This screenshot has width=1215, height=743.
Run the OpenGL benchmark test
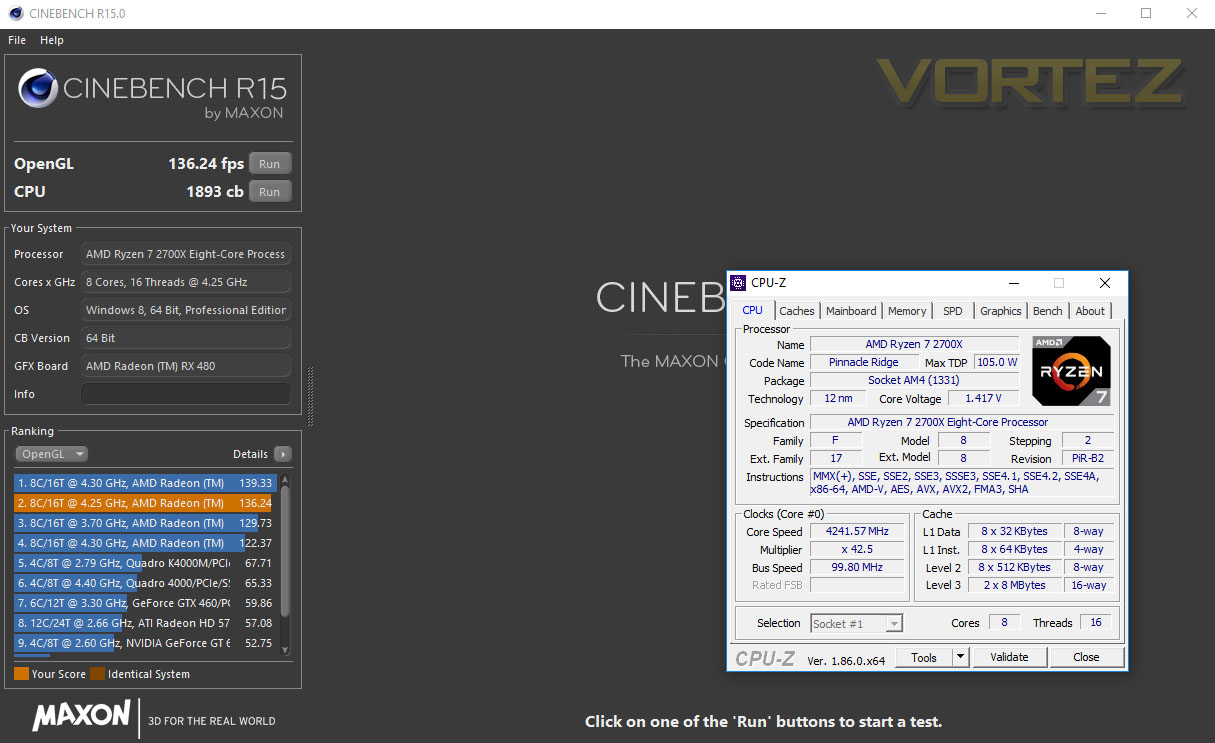270,164
